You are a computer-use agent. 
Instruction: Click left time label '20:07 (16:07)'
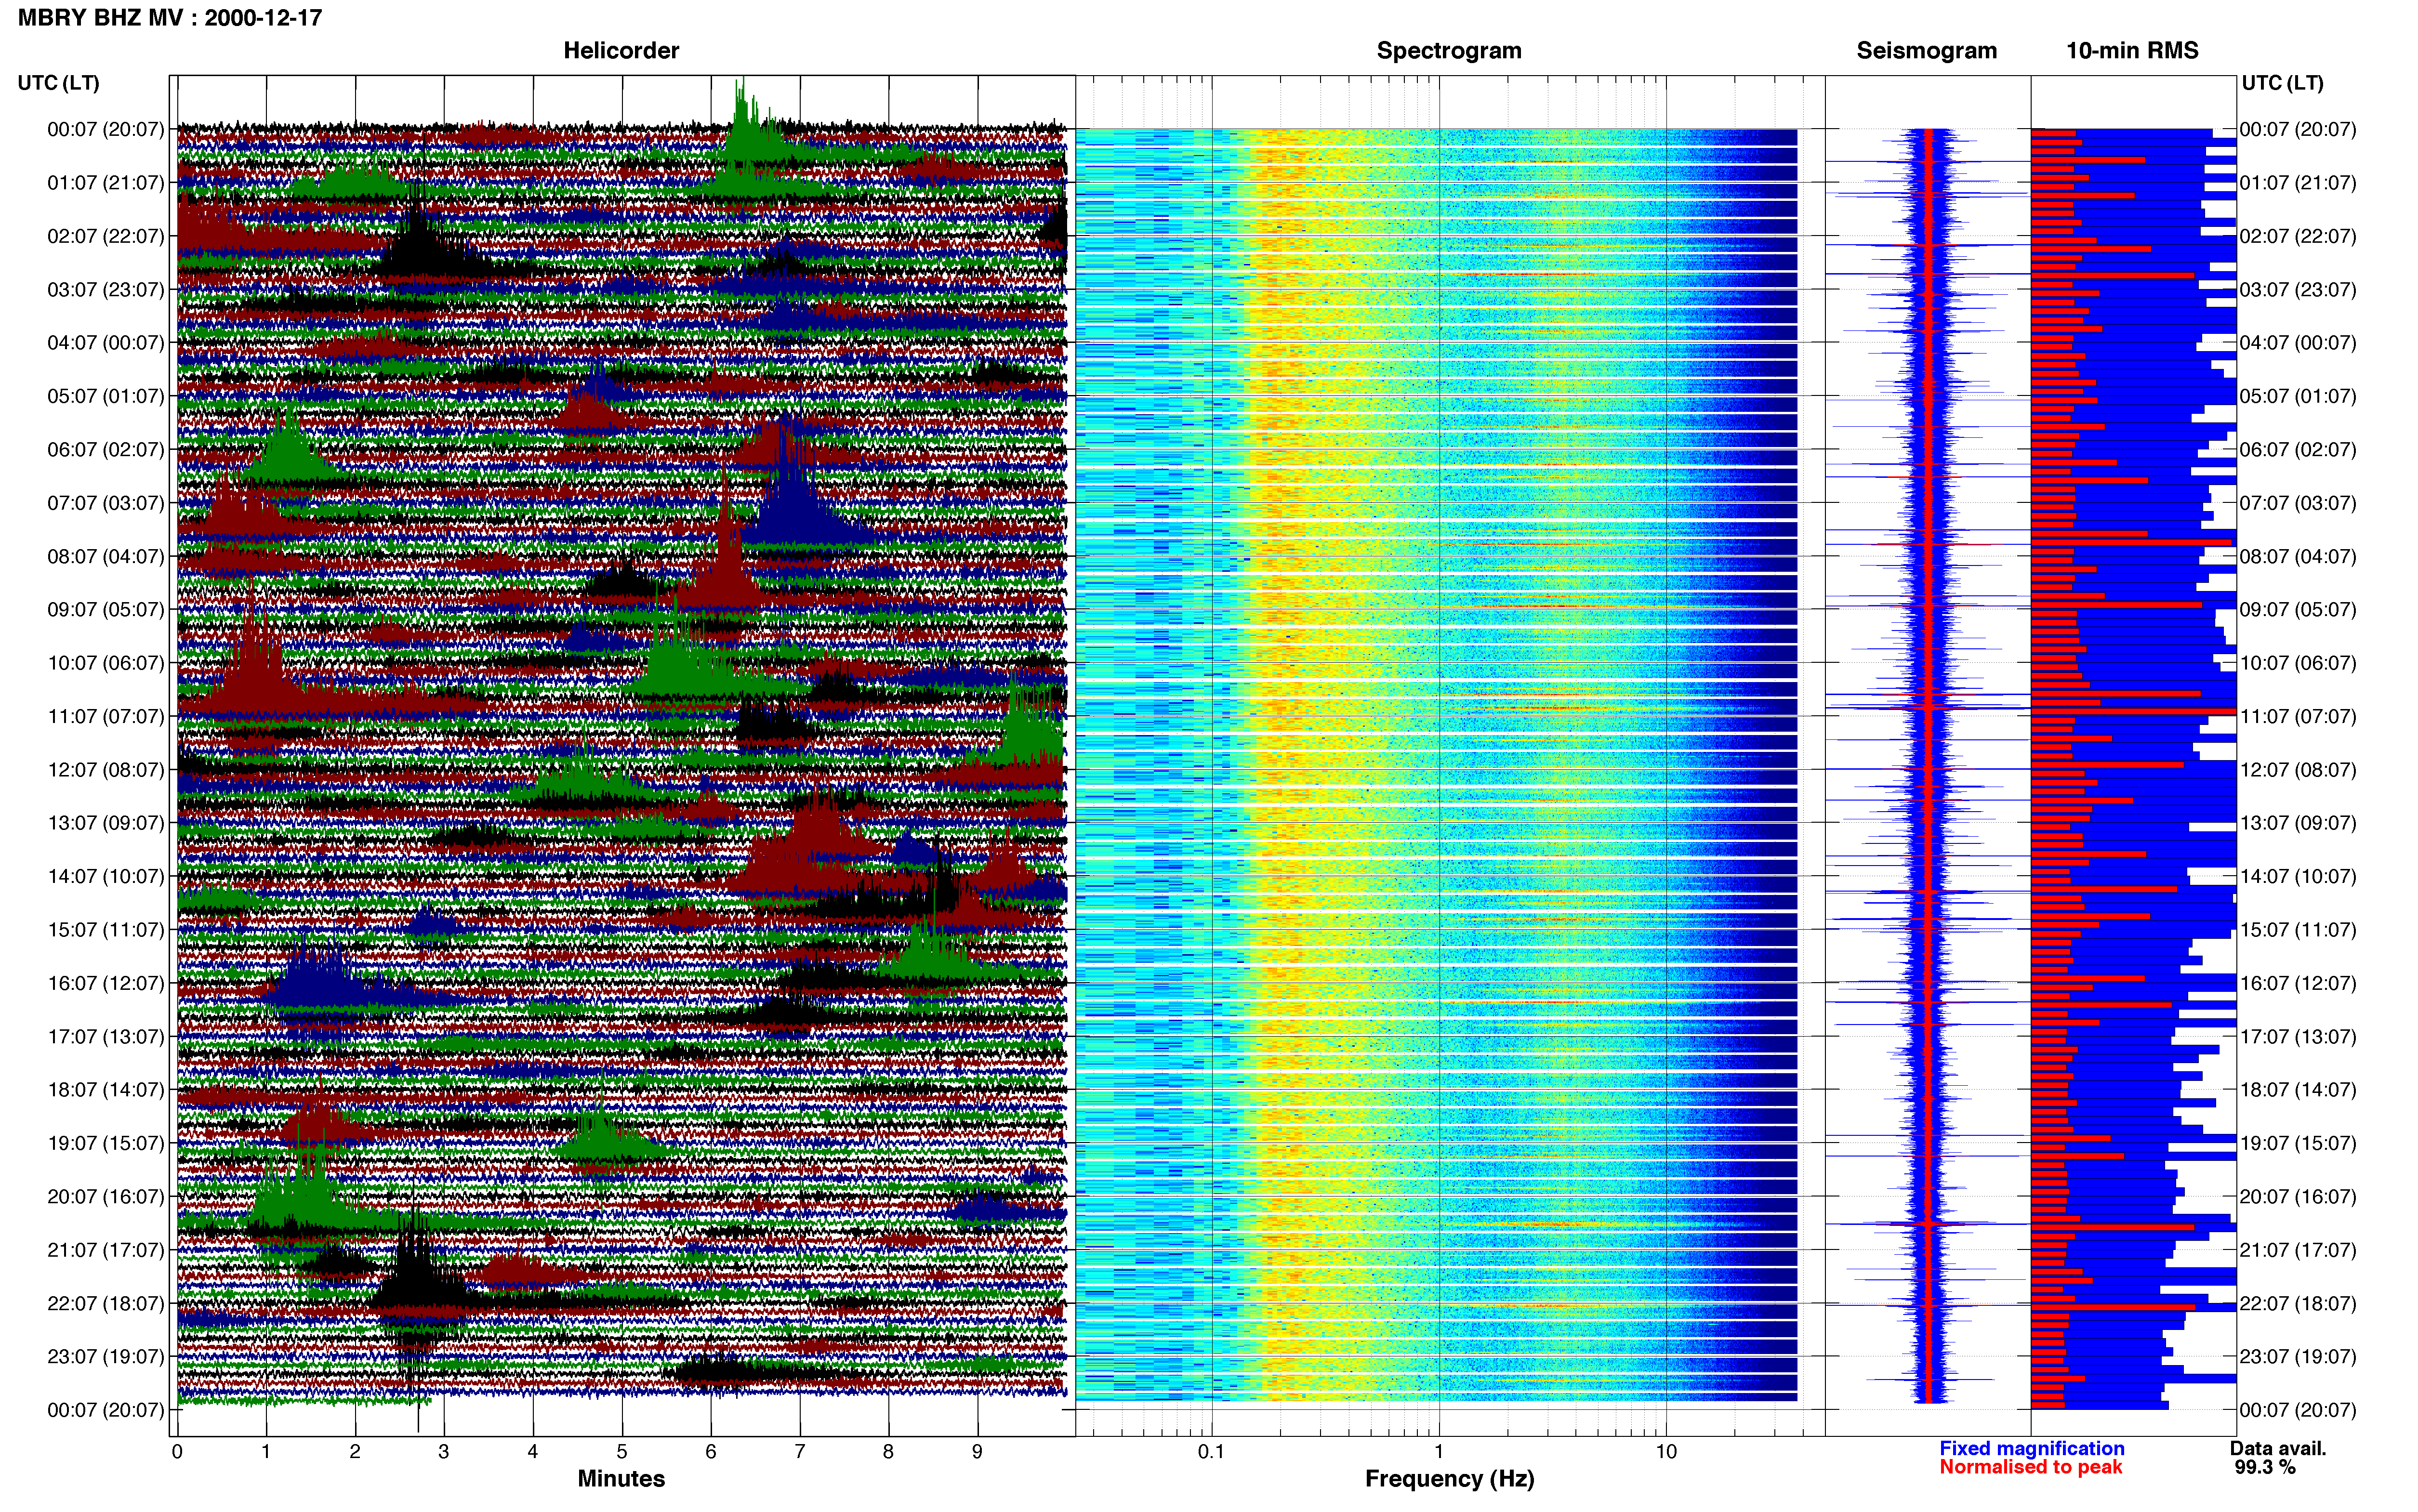click(106, 1197)
